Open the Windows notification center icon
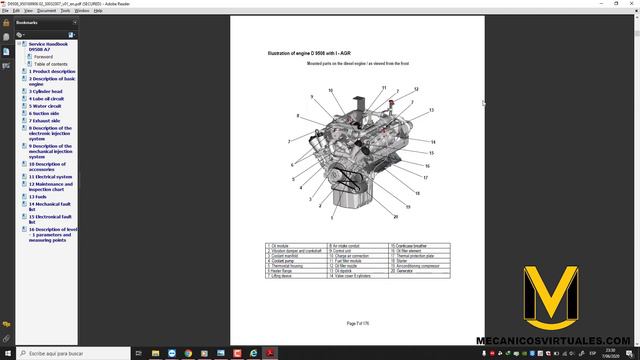Viewport: 640px width, 360px height. 629,353
